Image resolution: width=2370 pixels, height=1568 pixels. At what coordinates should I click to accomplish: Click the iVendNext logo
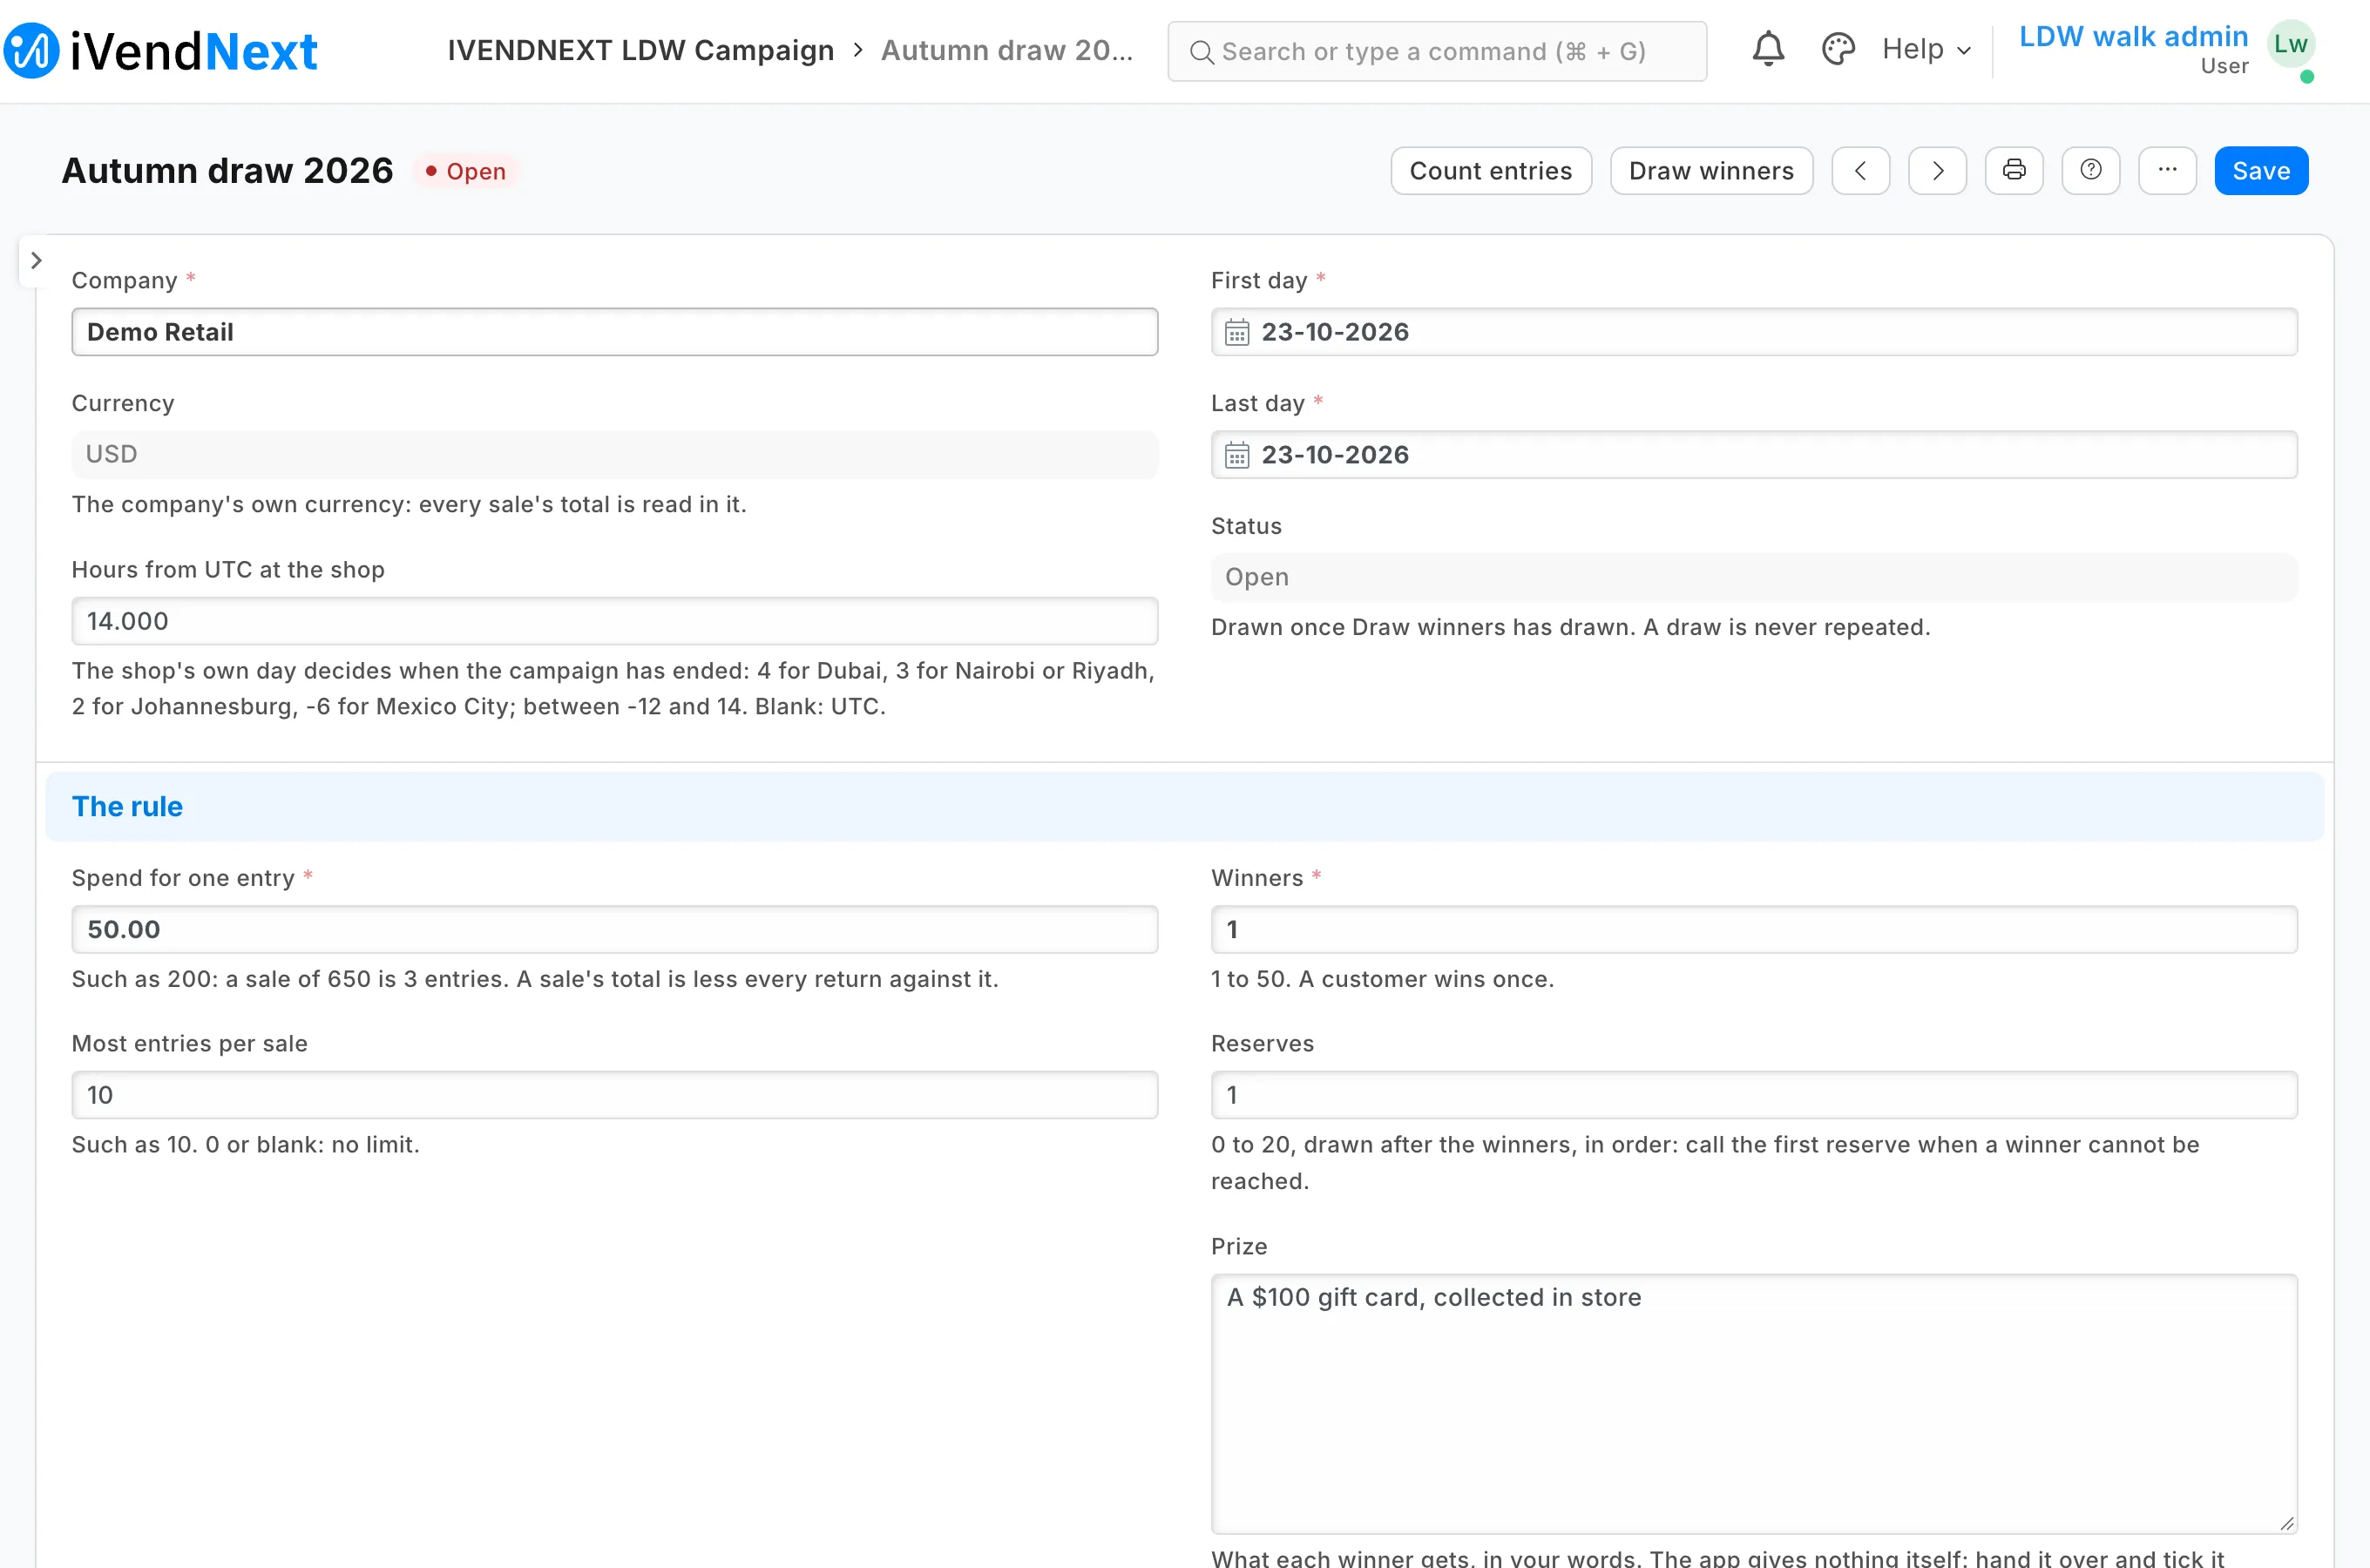tap(160, 51)
